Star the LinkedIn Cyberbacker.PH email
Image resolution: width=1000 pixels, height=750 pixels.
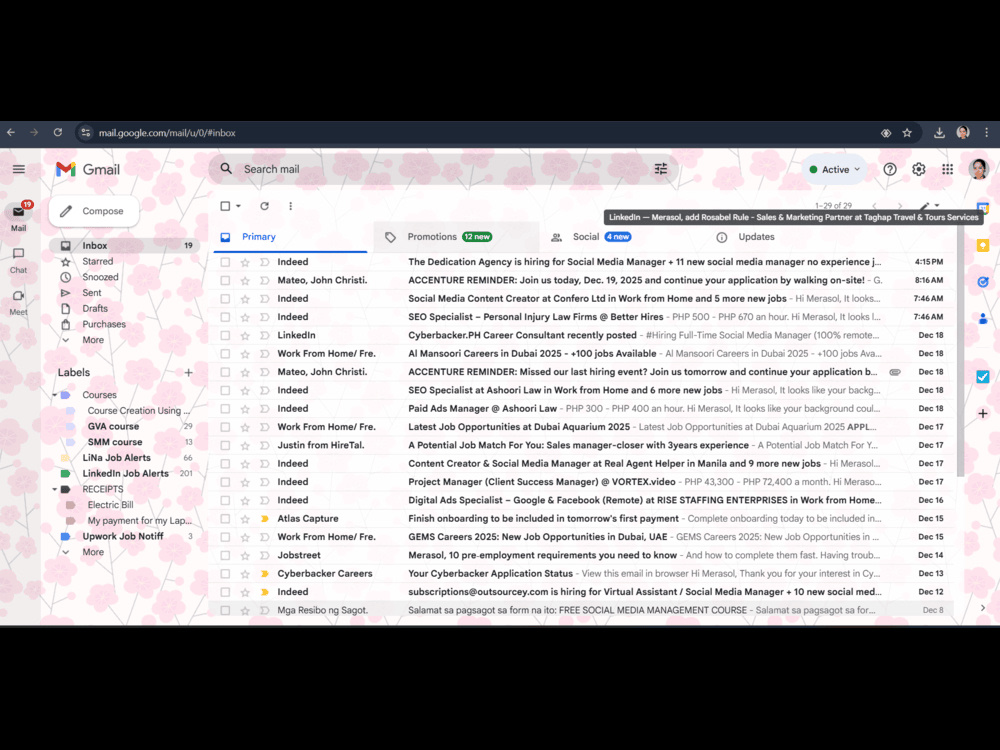pos(245,335)
